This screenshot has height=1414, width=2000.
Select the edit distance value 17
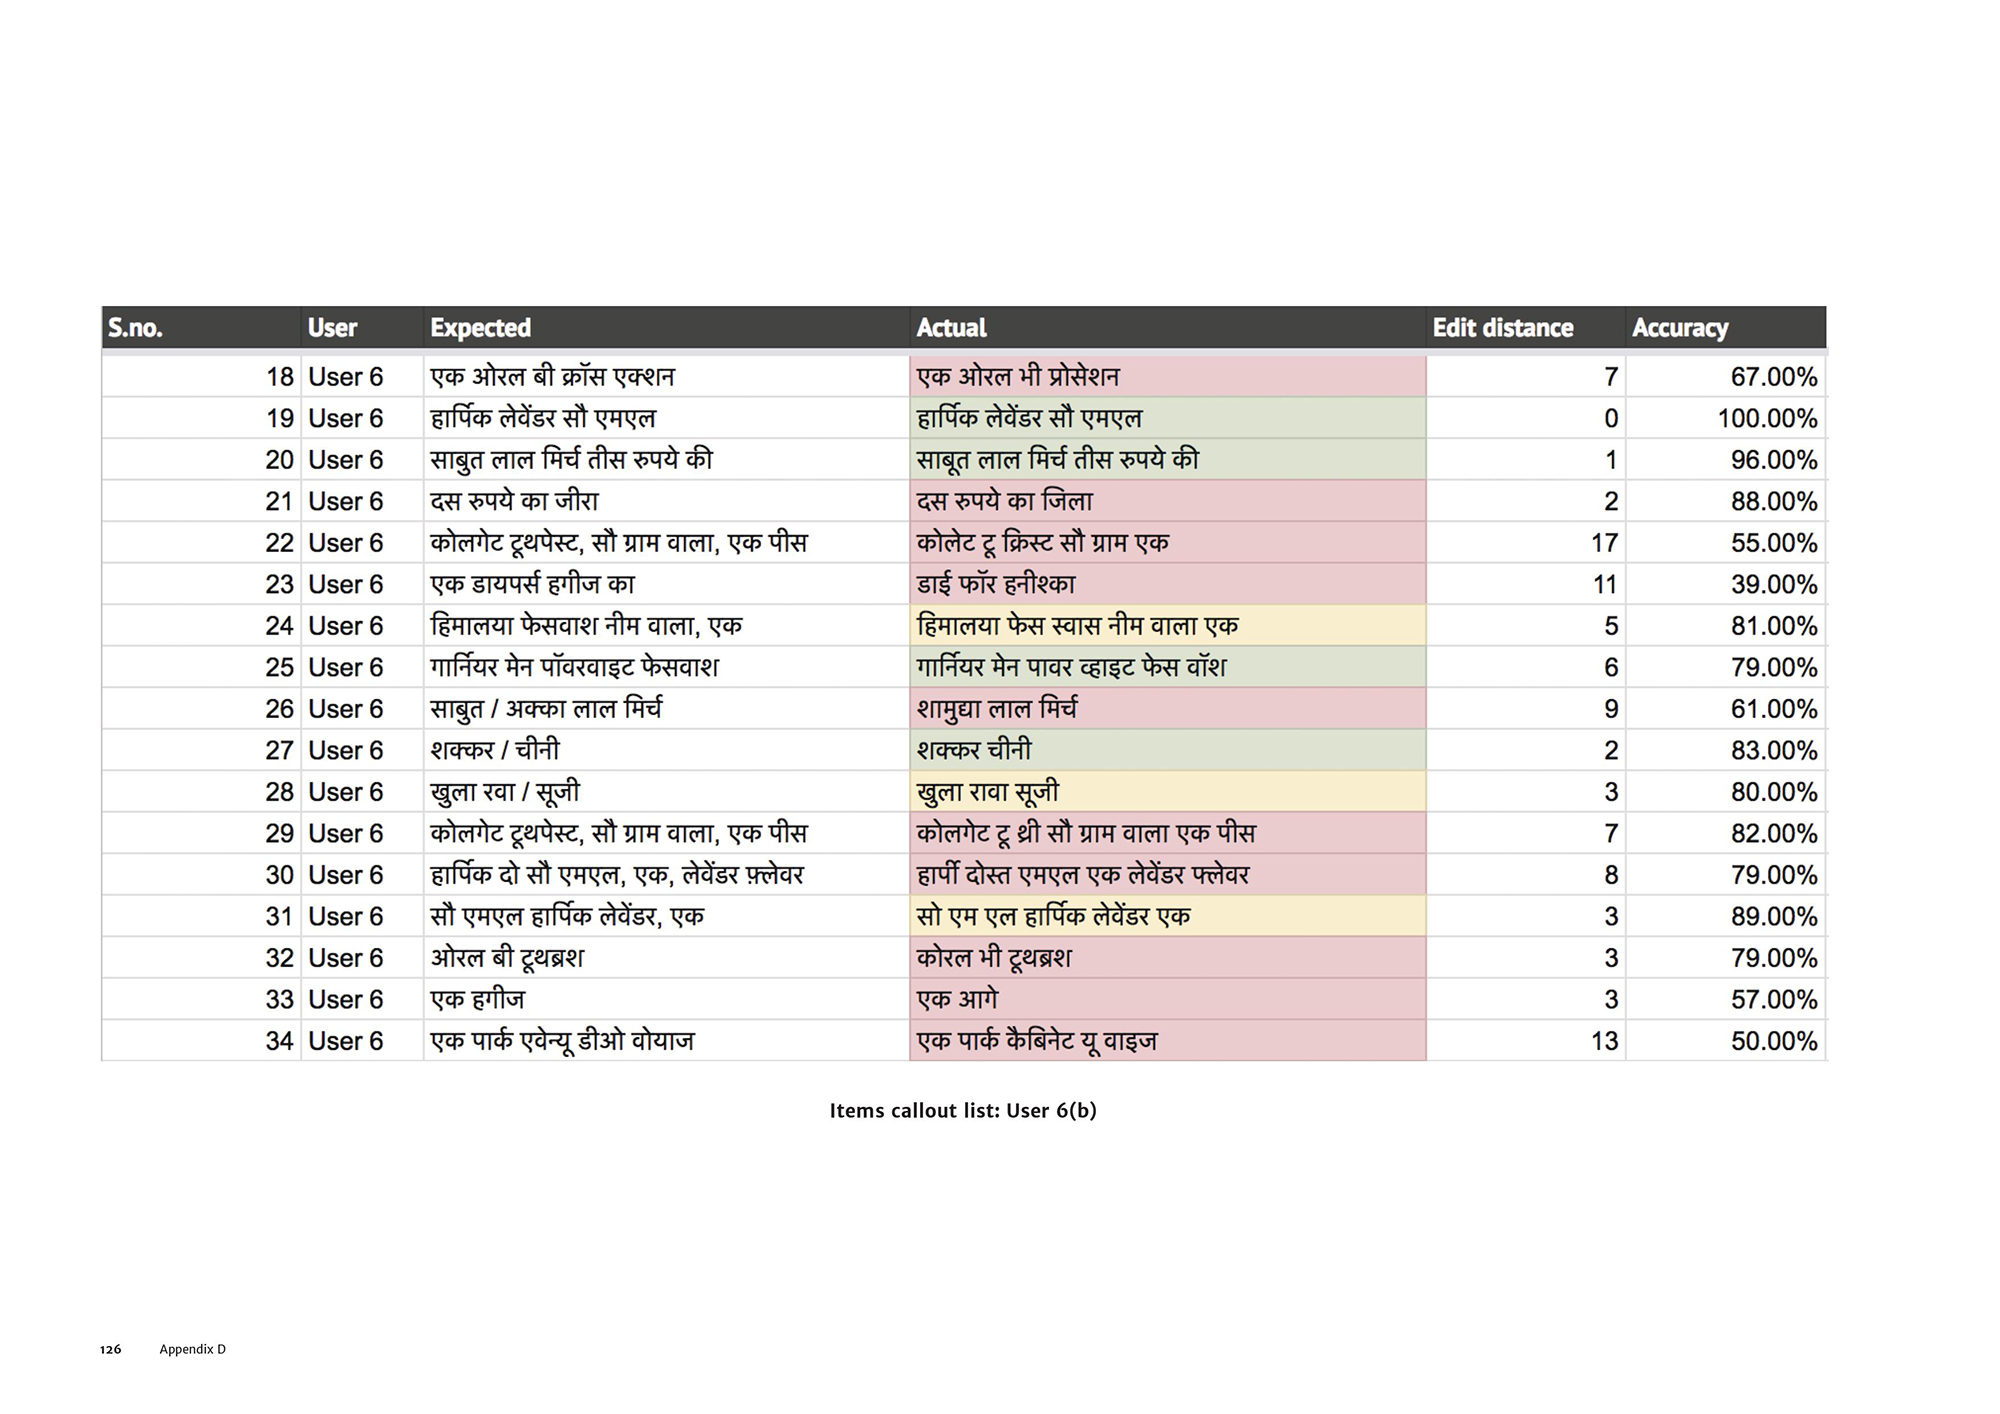(1604, 543)
